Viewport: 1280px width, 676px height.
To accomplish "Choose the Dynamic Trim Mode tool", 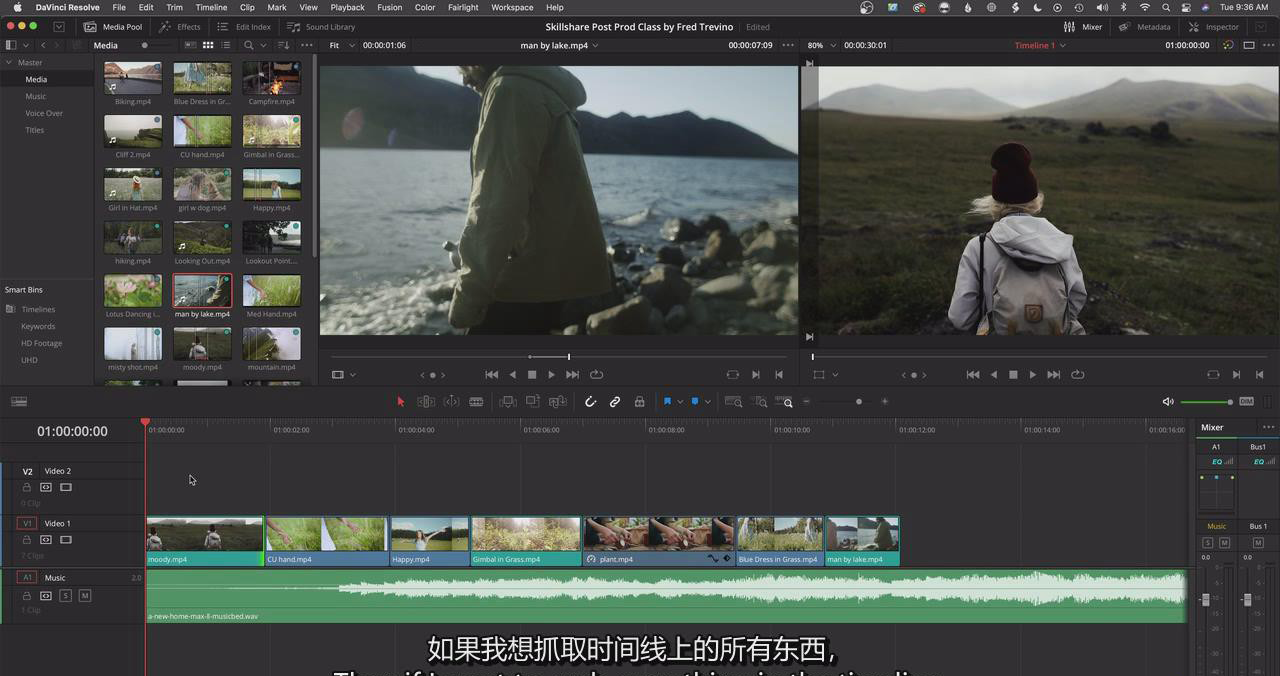I will point(451,402).
